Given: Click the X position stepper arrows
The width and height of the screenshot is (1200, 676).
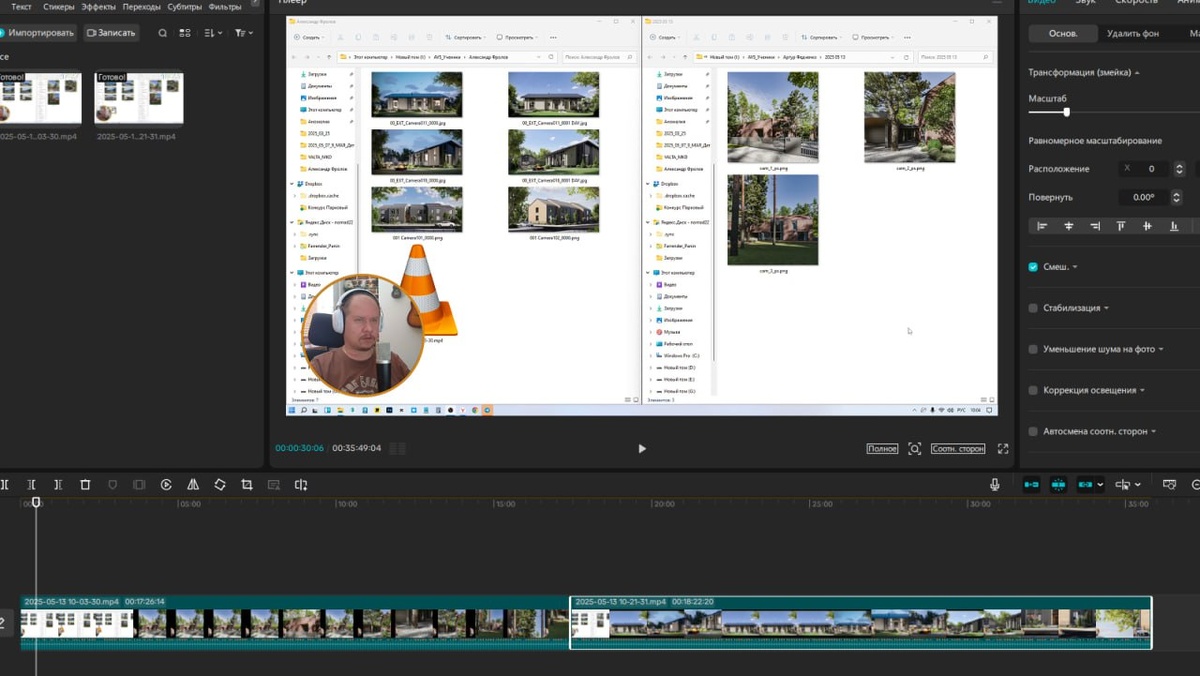Looking at the screenshot, I should coord(1179,169).
